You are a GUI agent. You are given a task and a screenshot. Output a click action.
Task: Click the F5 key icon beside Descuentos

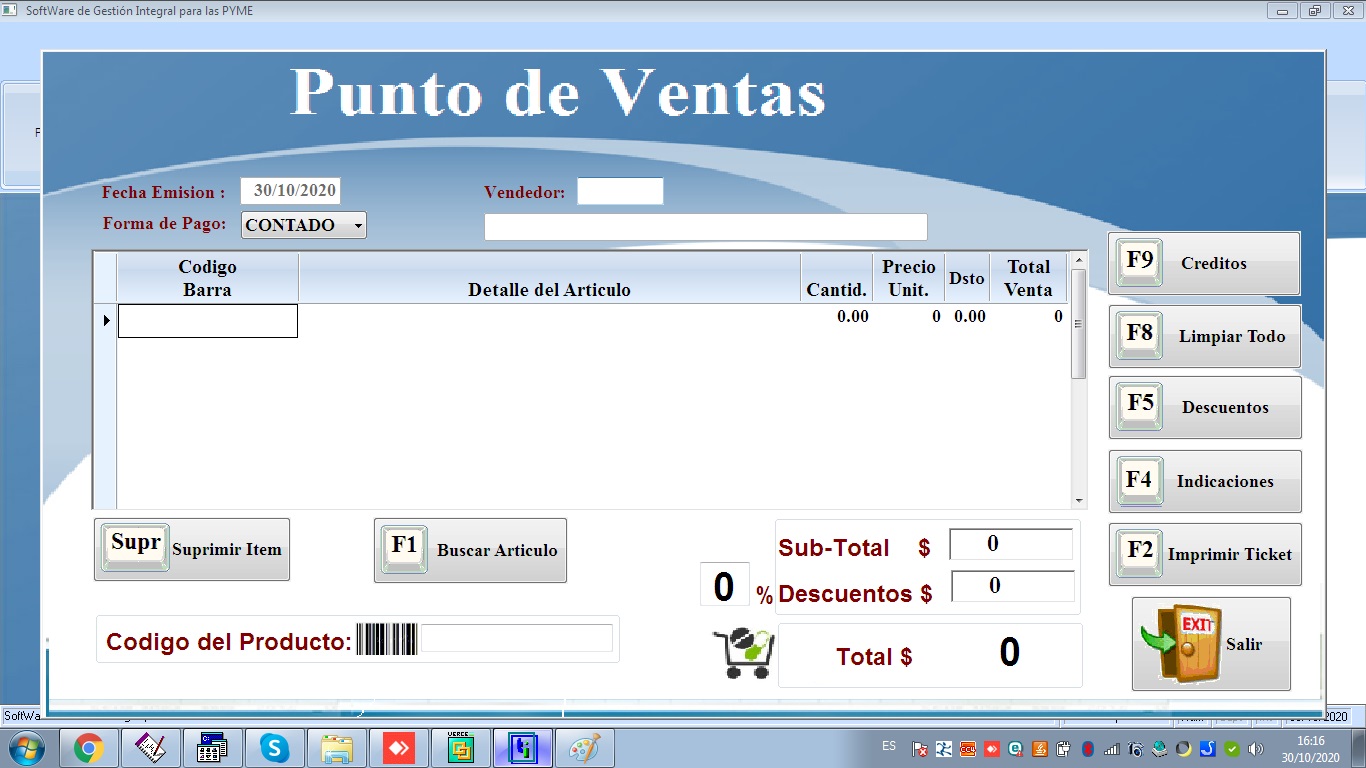(x=1140, y=406)
